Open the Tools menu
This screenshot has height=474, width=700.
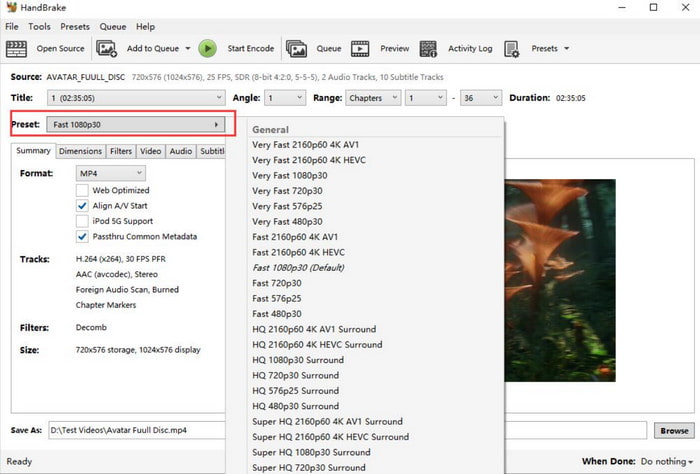(x=39, y=27)
